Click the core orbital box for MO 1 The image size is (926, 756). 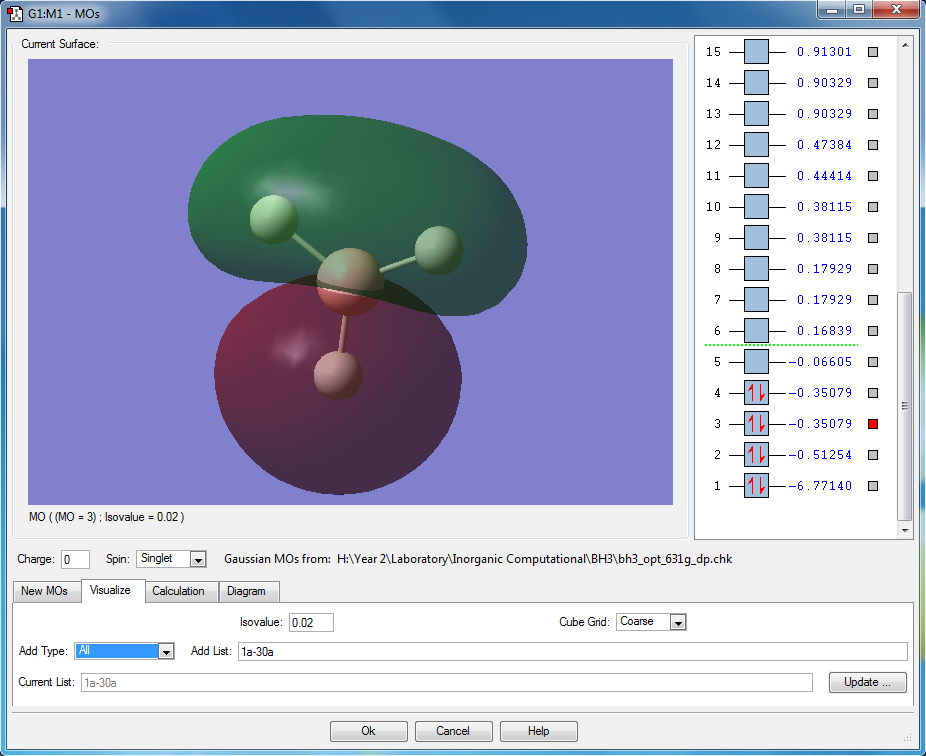tap(756, 486)
